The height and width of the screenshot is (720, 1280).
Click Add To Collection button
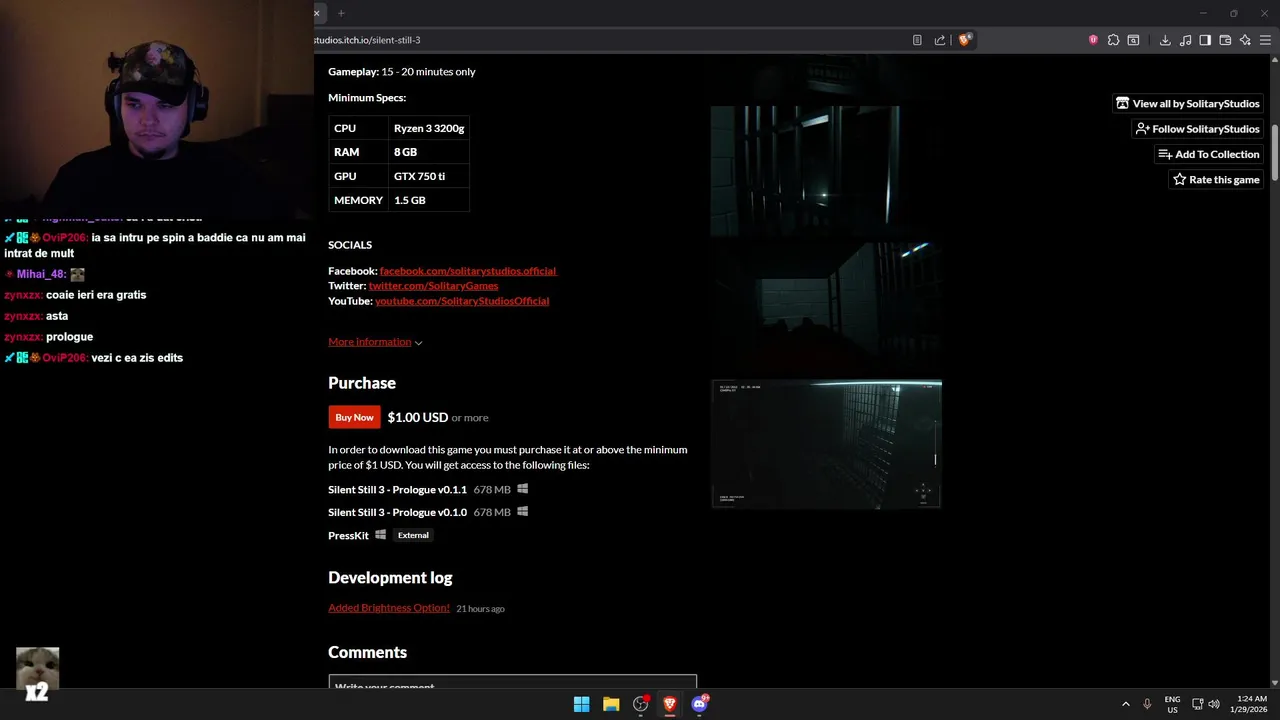pos(1209,154)
